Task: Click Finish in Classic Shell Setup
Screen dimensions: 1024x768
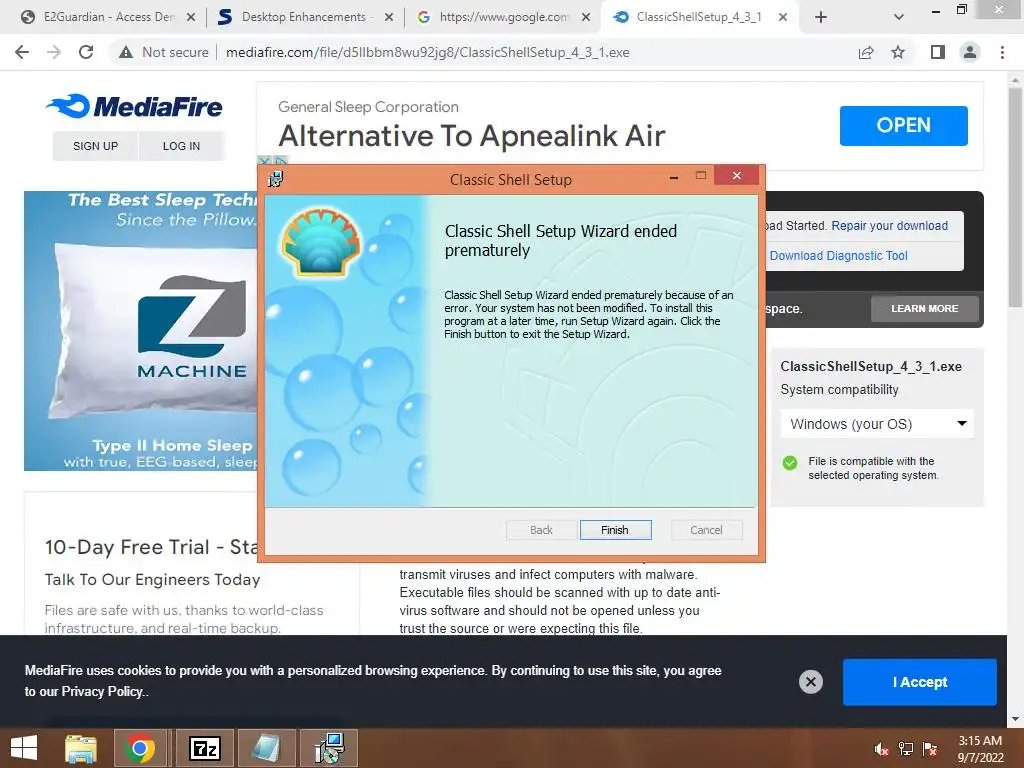Action: pyautogui.click(x=615, y=530)
